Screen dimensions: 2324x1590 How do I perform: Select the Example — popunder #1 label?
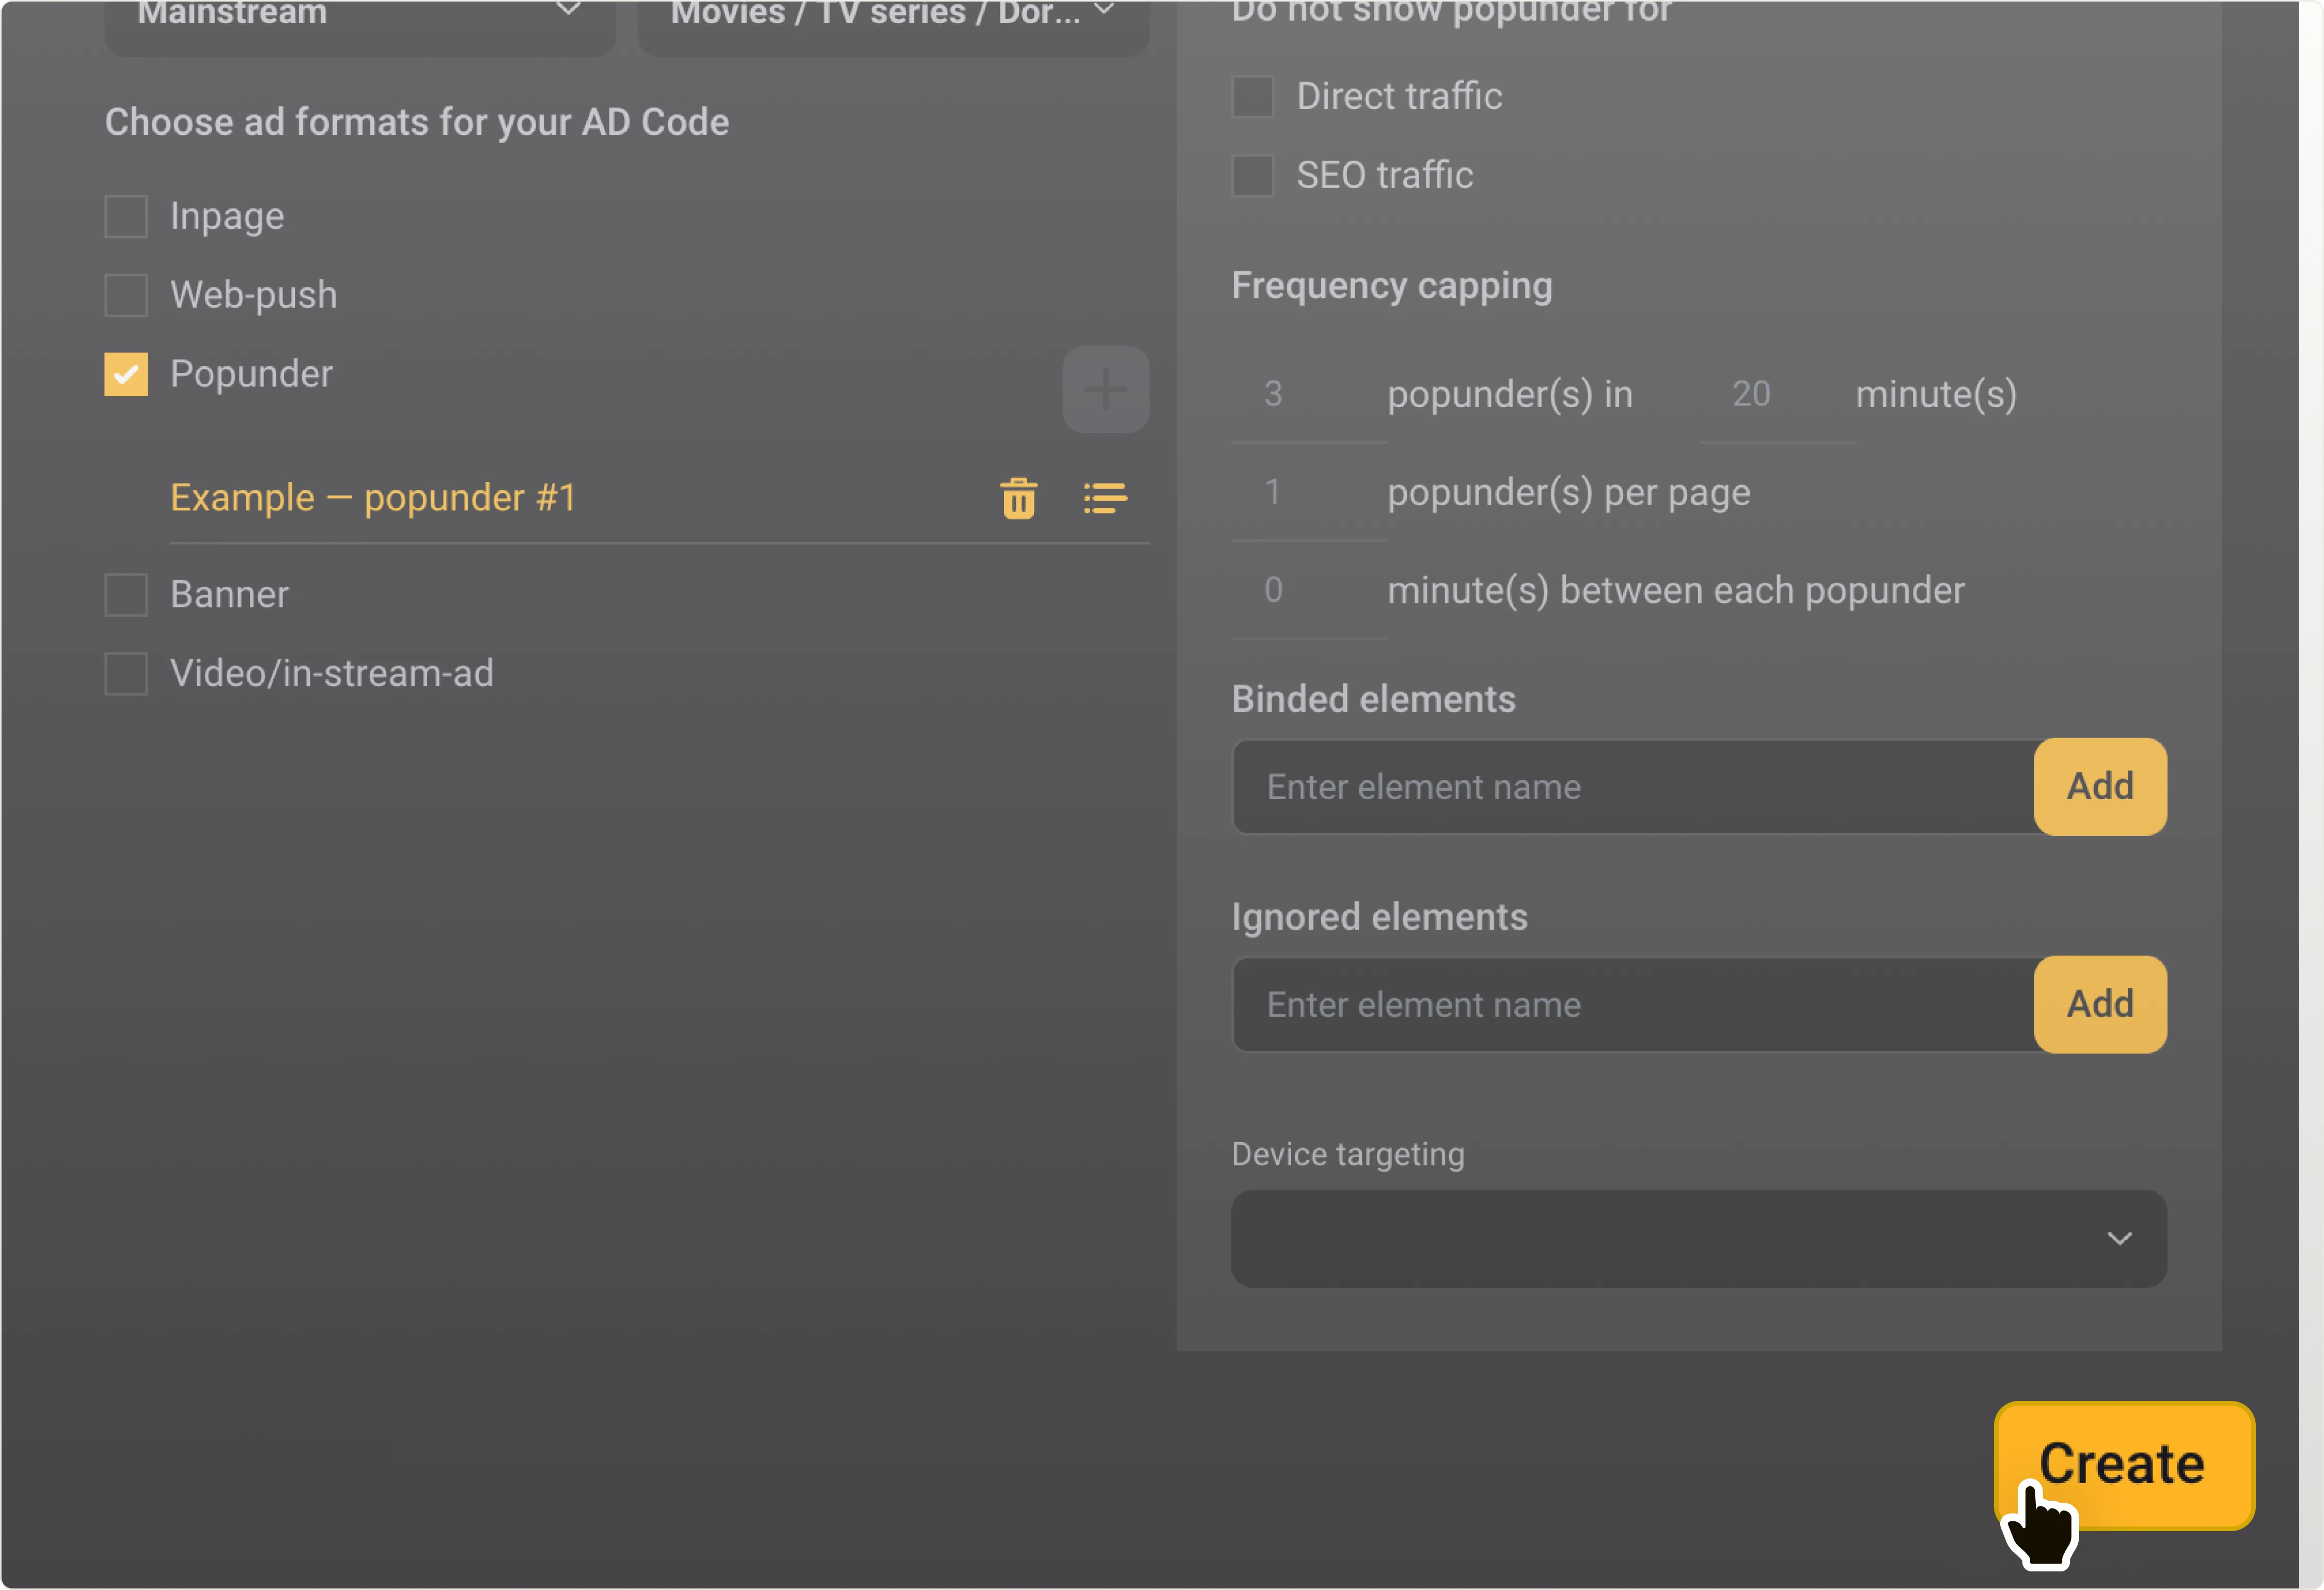373,497
